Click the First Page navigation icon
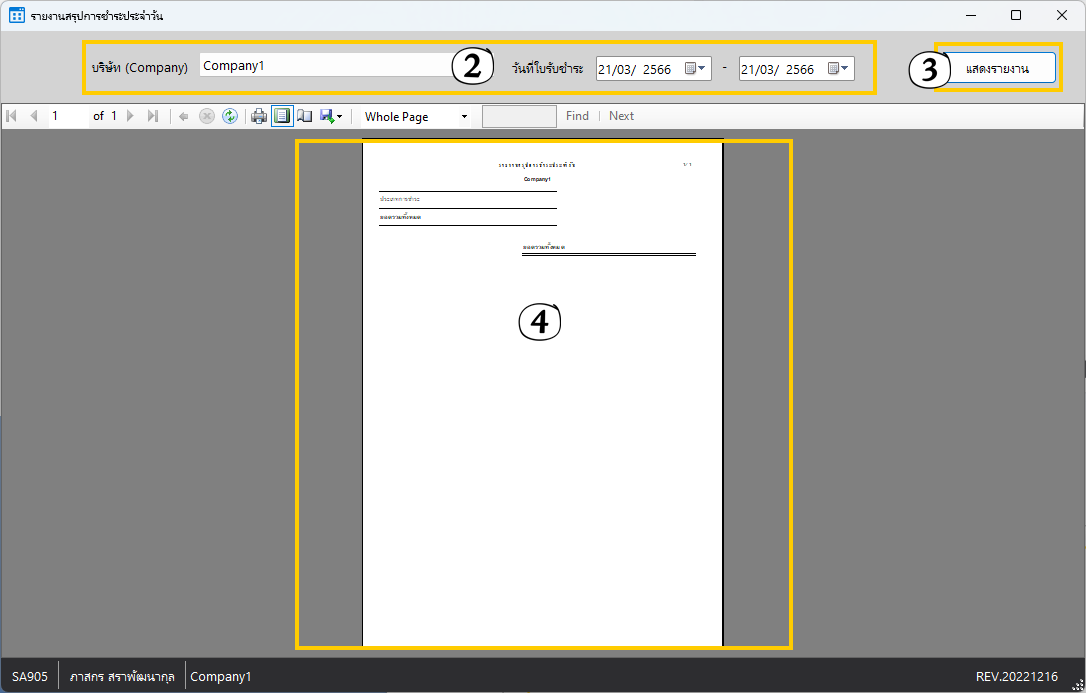Image resolution: width=1086 pixels, height=693 pixels. (12, 116)
